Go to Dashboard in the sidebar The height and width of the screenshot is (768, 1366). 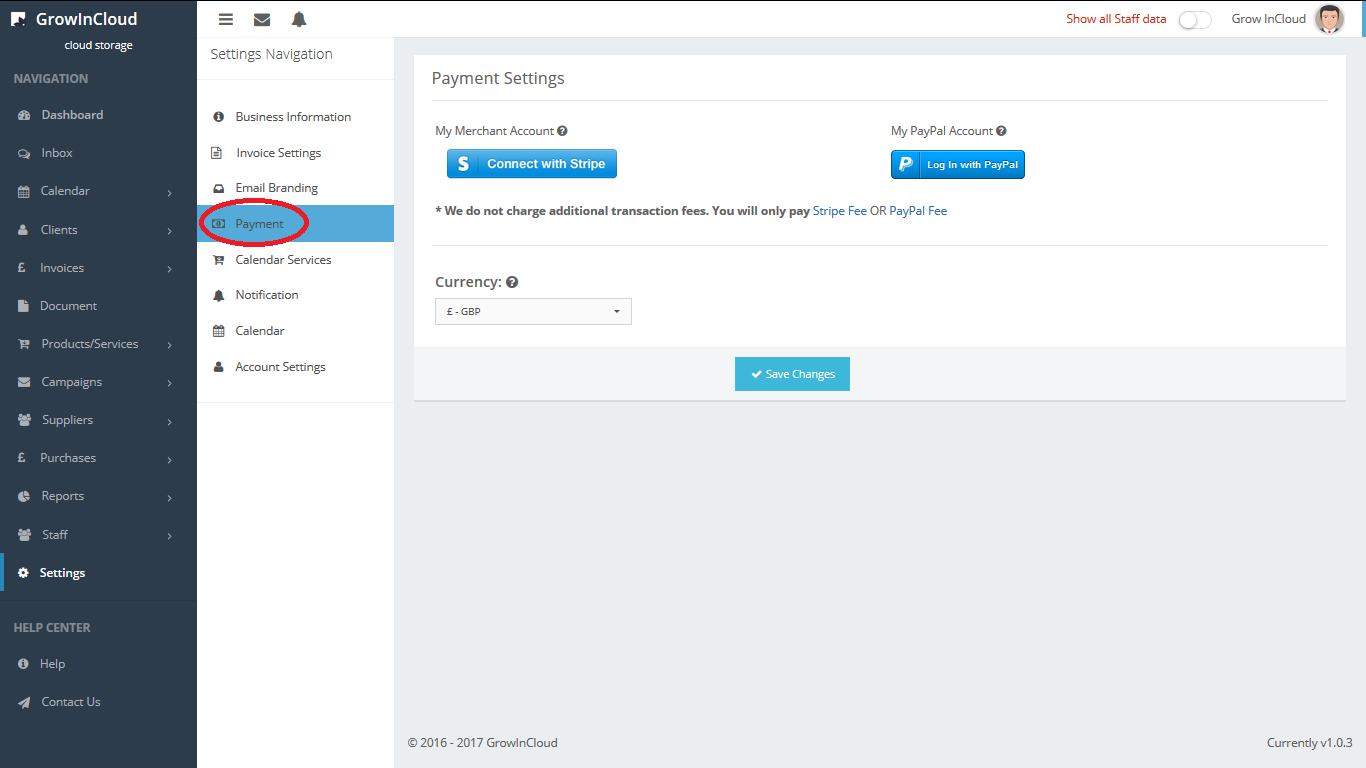(72, 115)
